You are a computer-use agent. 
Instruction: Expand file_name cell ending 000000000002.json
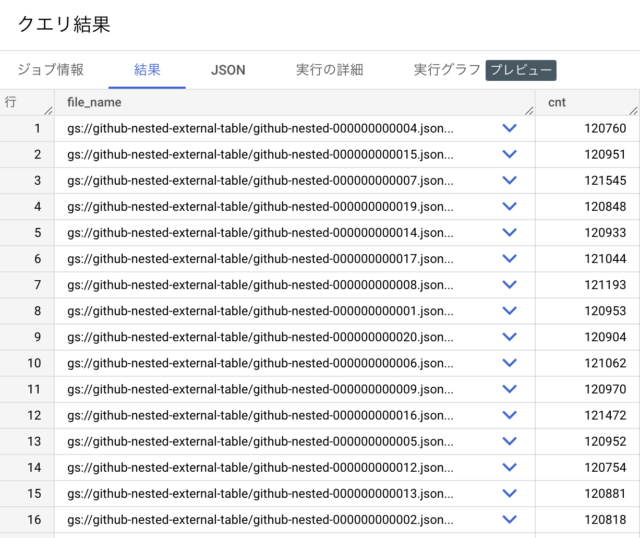[x=509, y=520]
